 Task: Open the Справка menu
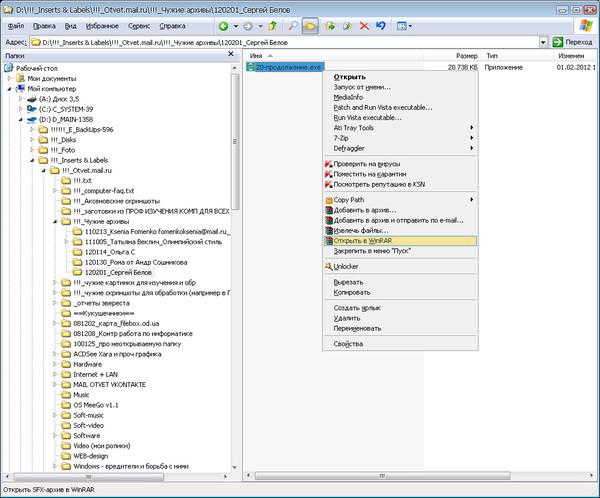coord(172,26)
